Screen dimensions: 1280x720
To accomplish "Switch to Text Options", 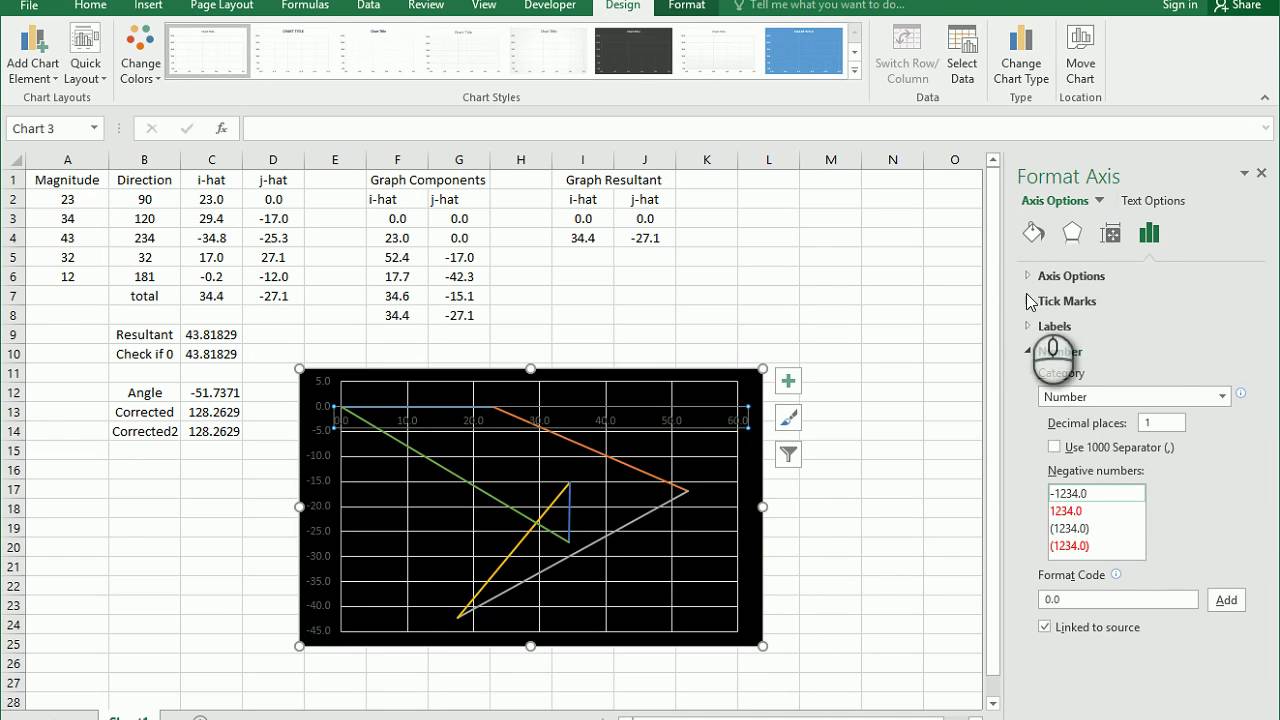I will [1152, 201].
